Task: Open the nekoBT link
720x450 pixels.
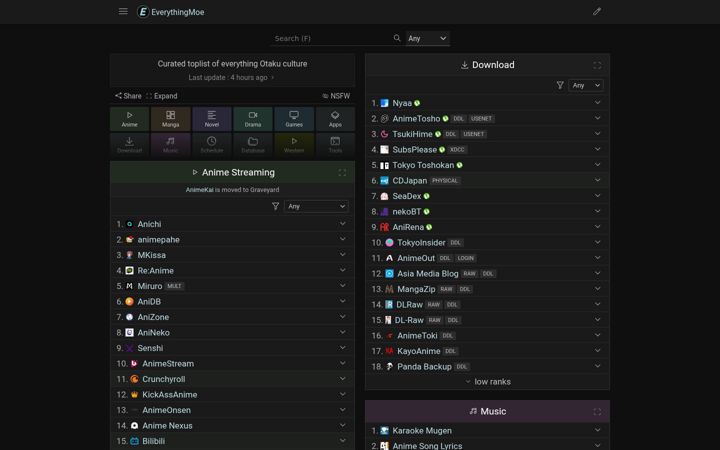Action: 406,212
